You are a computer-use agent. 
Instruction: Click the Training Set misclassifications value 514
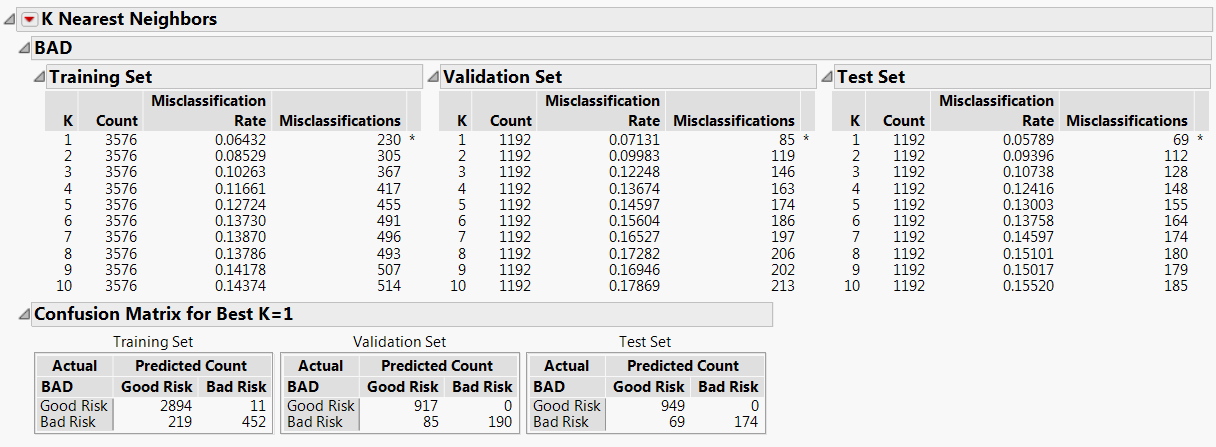387,286
